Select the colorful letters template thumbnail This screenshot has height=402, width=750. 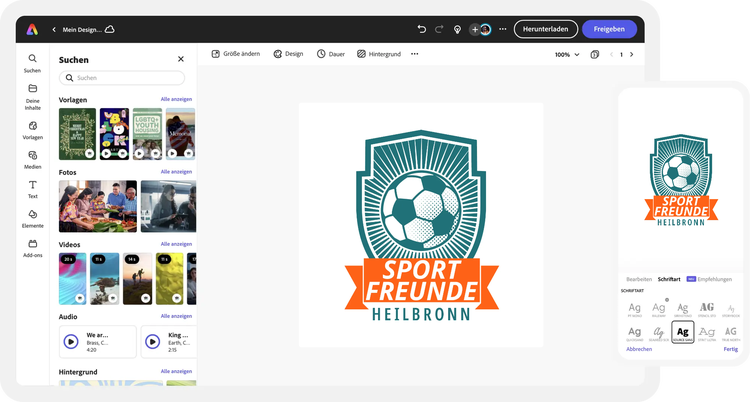114,134
